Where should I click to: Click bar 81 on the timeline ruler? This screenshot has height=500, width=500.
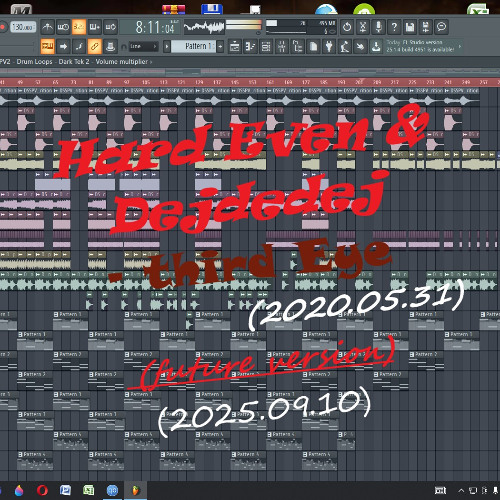[x=91, y=82]
